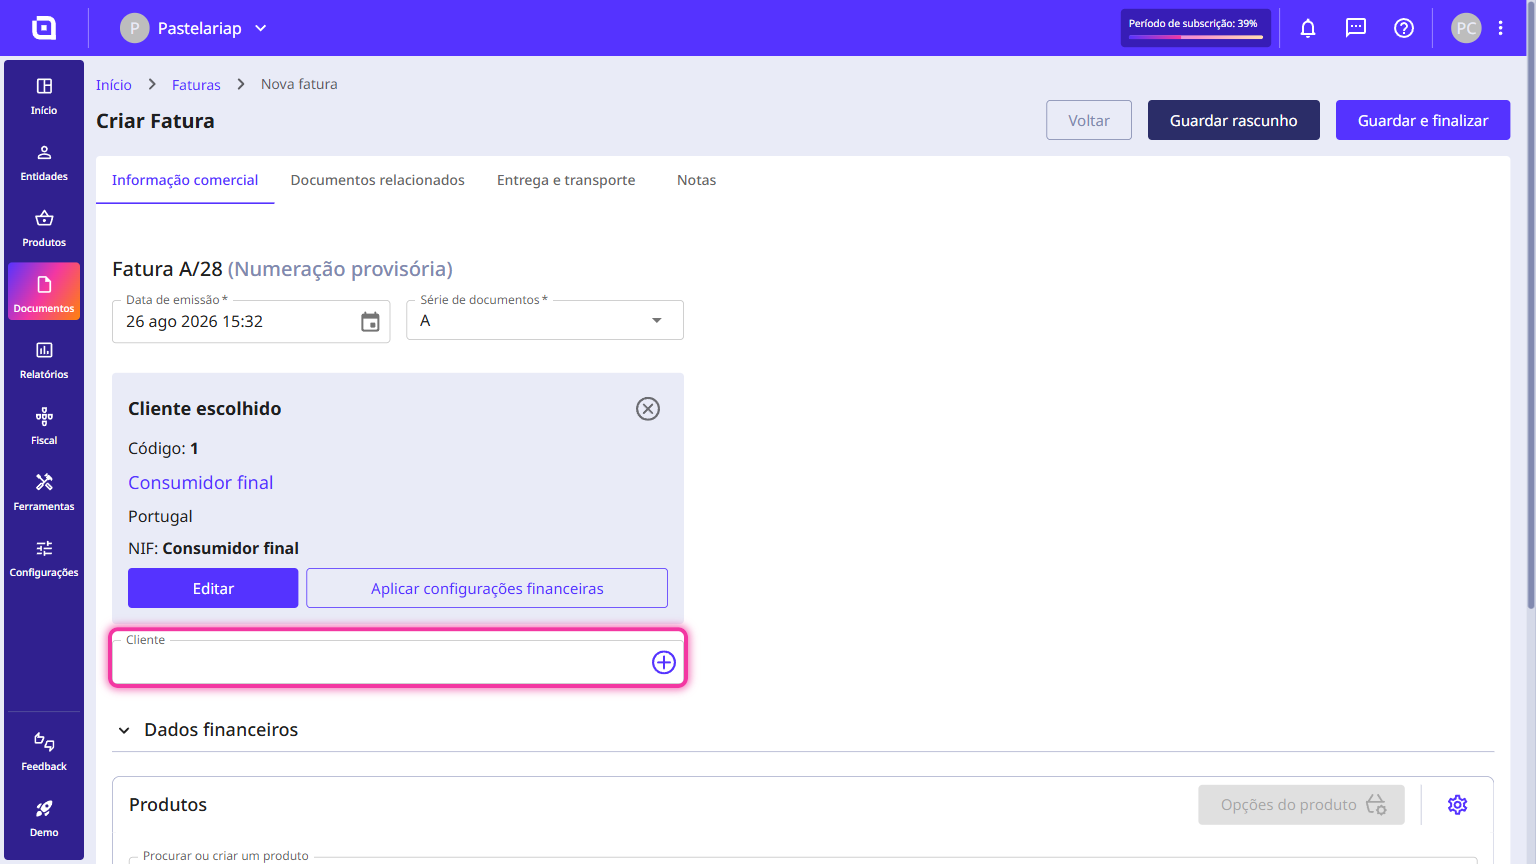Open the PC user avatar
Viewport: 1536px width, 864px height.
[x=1466, y=28]
